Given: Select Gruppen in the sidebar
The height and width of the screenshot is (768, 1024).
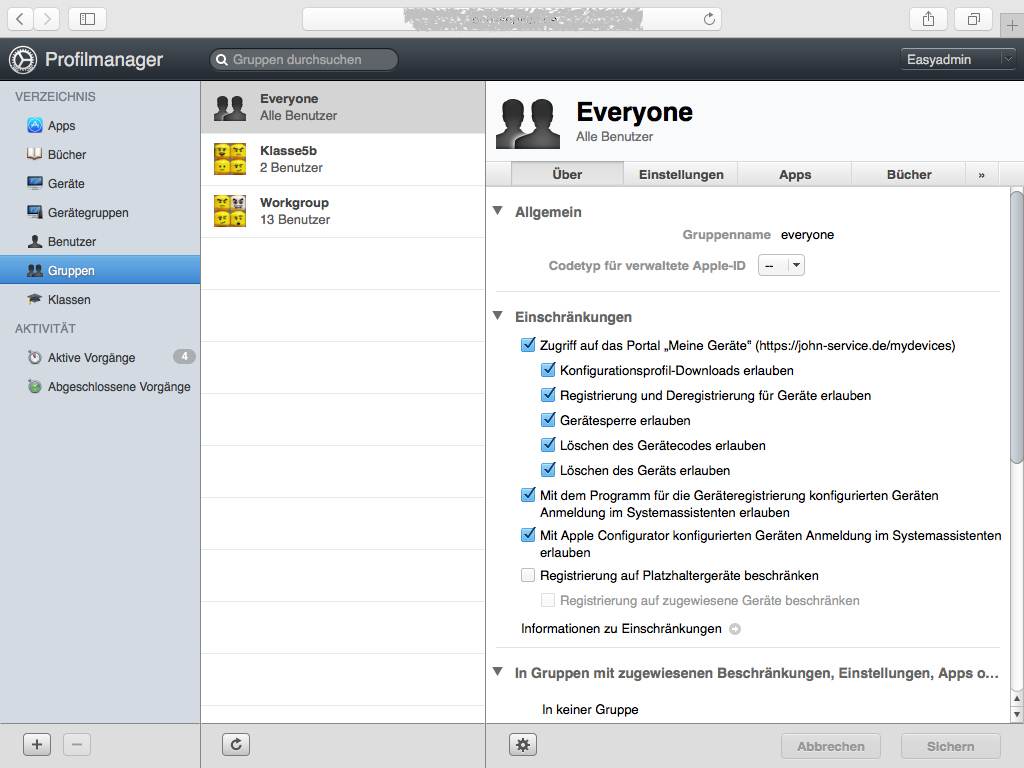Looking at the screenshot, I should [x=100, y=270].
